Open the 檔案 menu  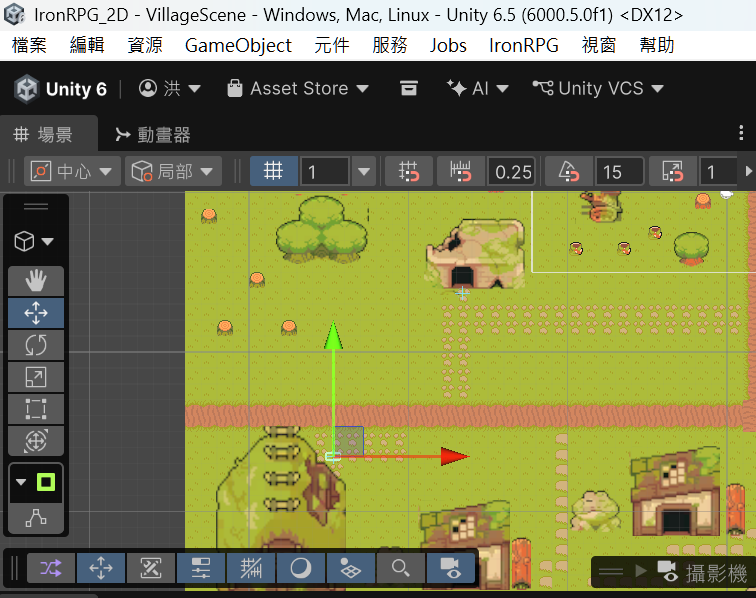coord(29,45)
